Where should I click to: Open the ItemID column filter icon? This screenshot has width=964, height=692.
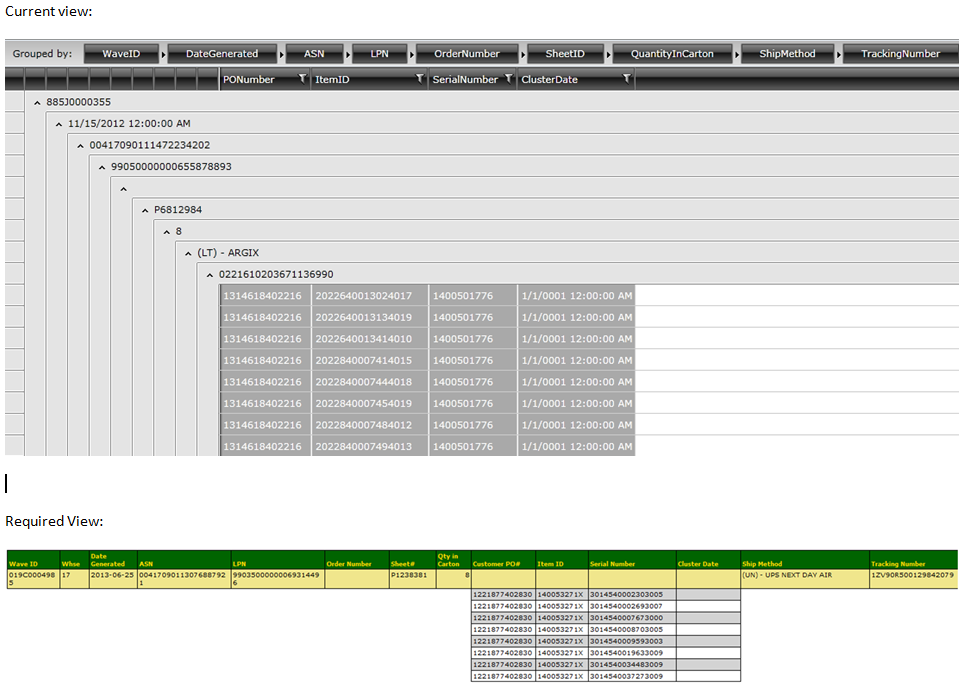pyautogui.click(x=420, y=79)
